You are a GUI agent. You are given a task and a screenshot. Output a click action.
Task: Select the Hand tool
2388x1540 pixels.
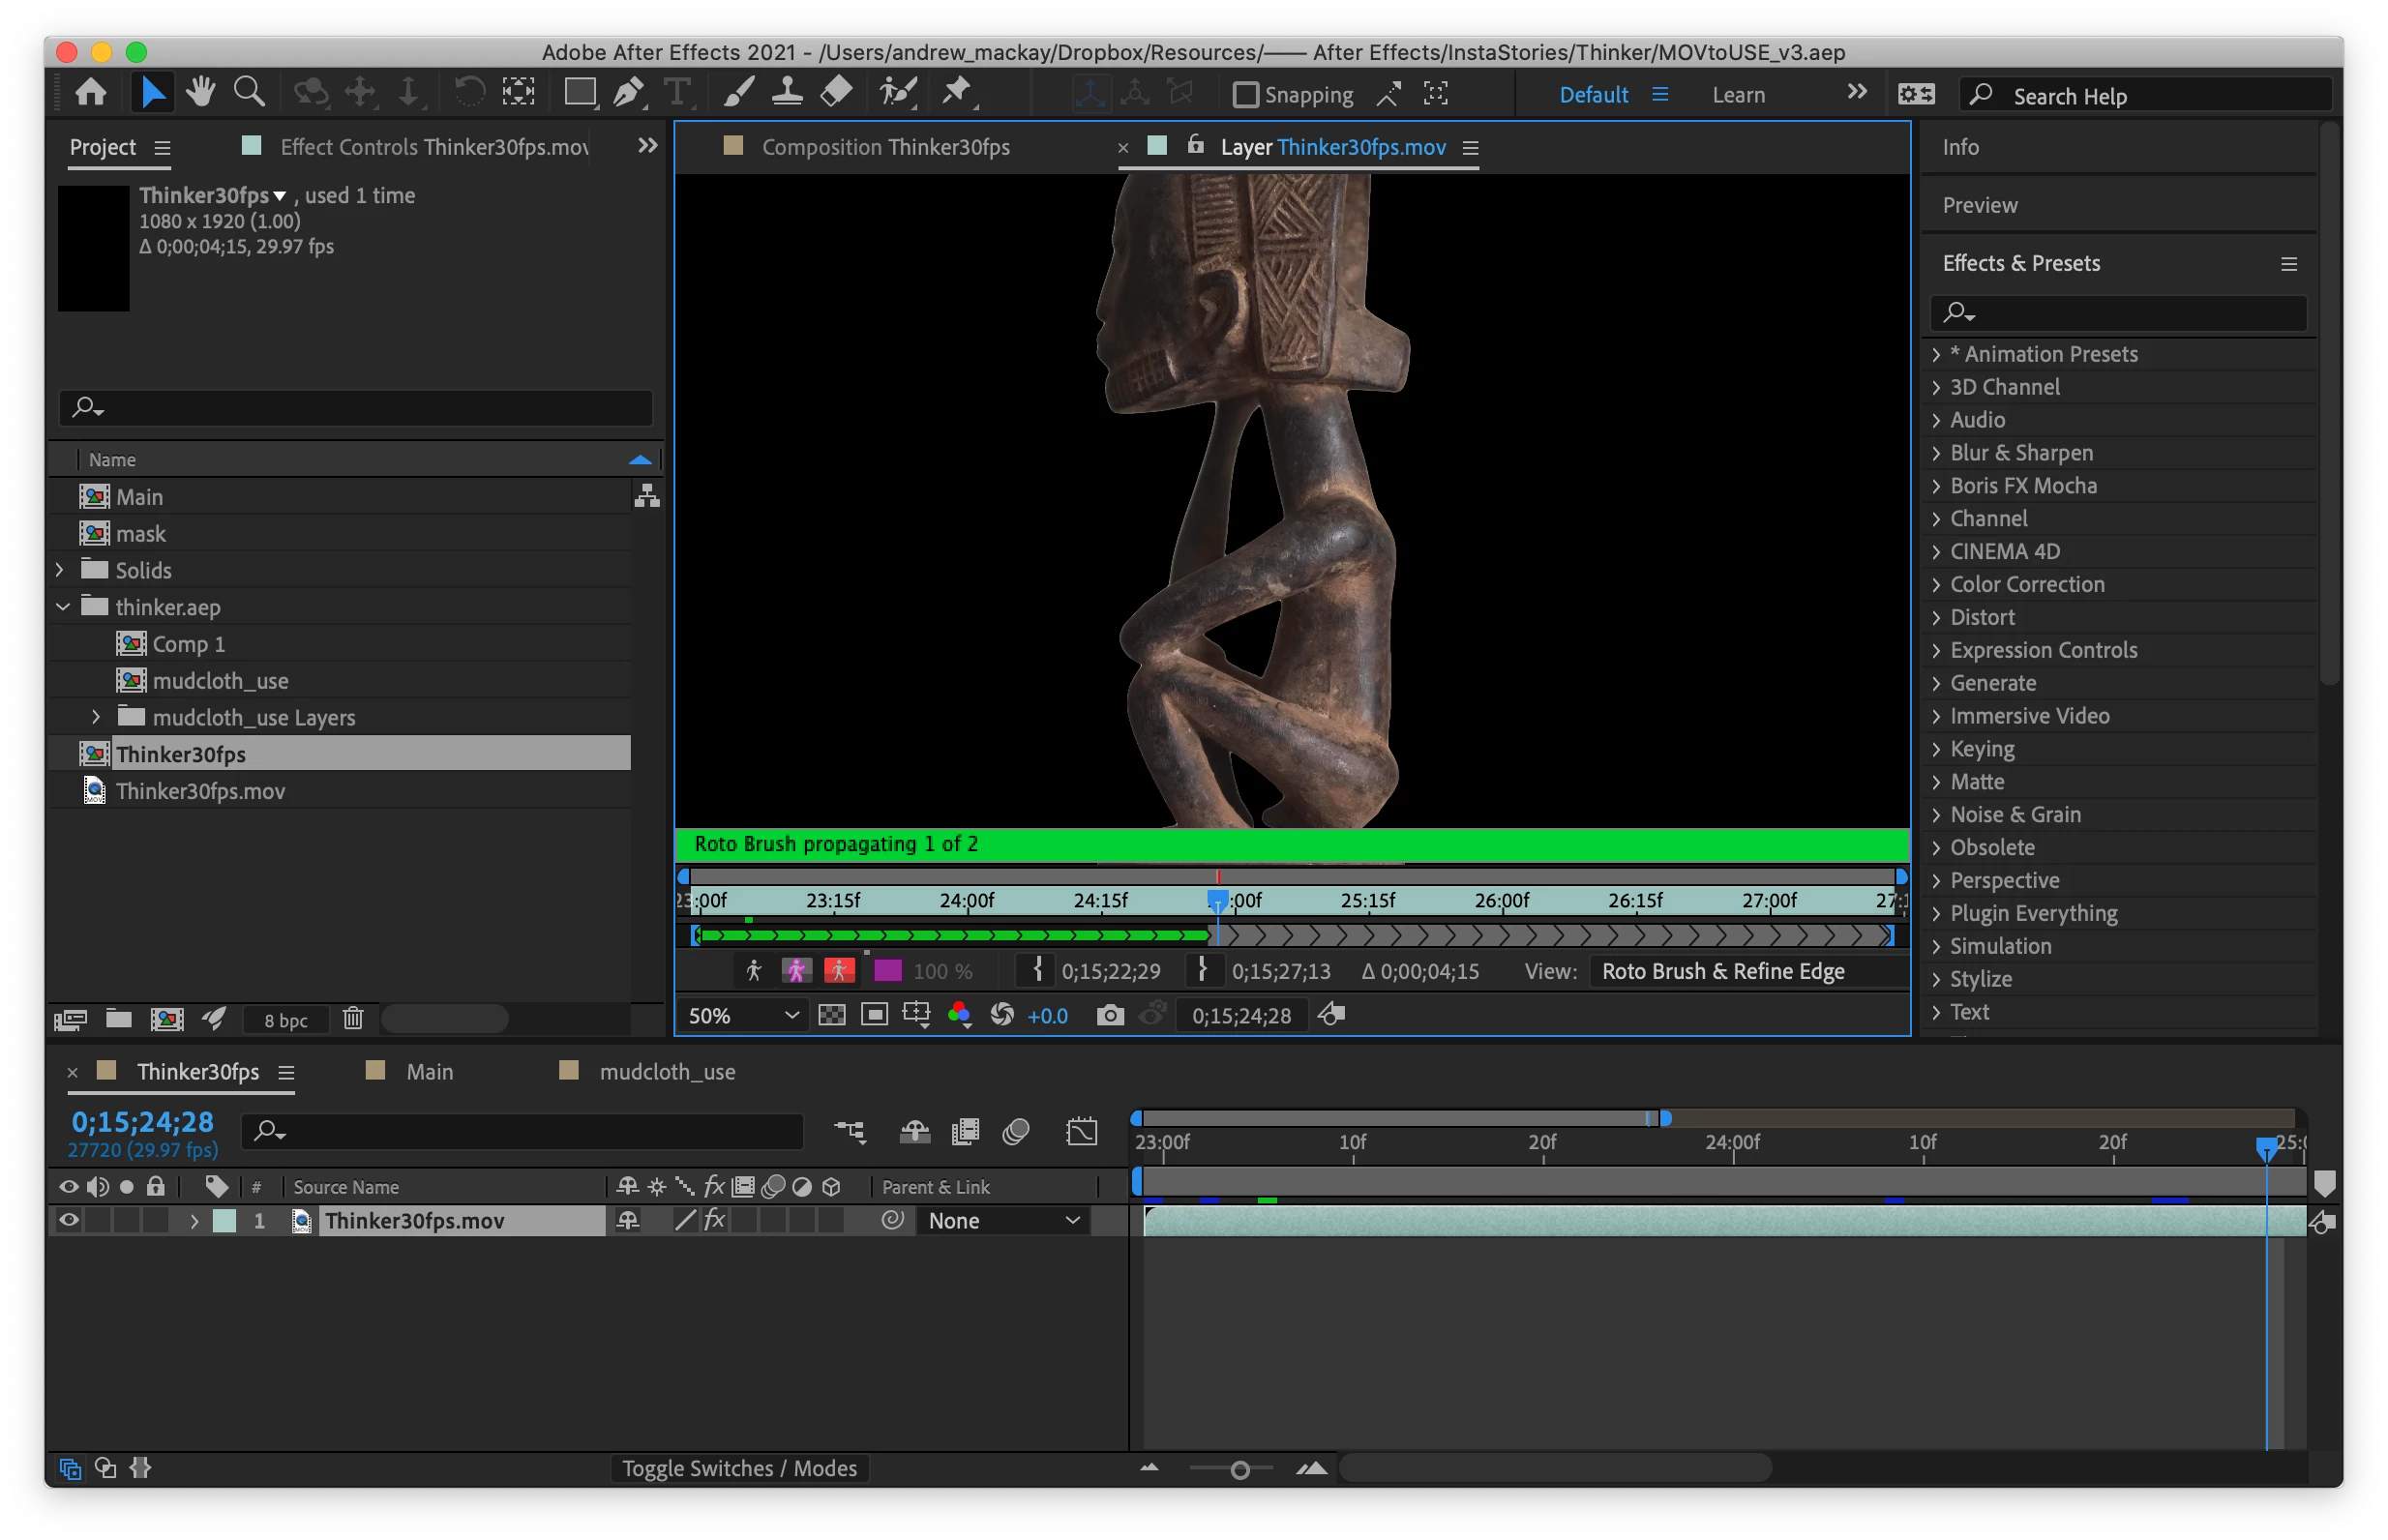(200, 93)
